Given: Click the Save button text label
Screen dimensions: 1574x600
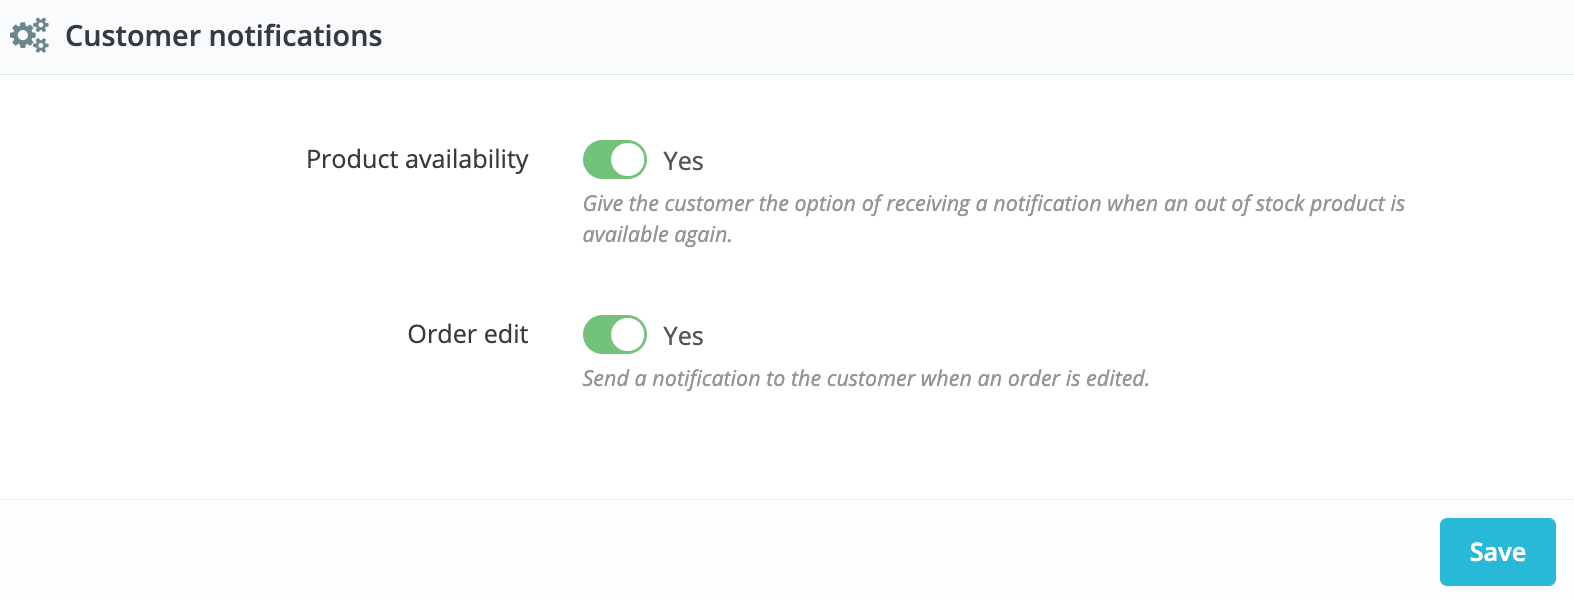Looking at the screenshot, I should coord(1497,552).
